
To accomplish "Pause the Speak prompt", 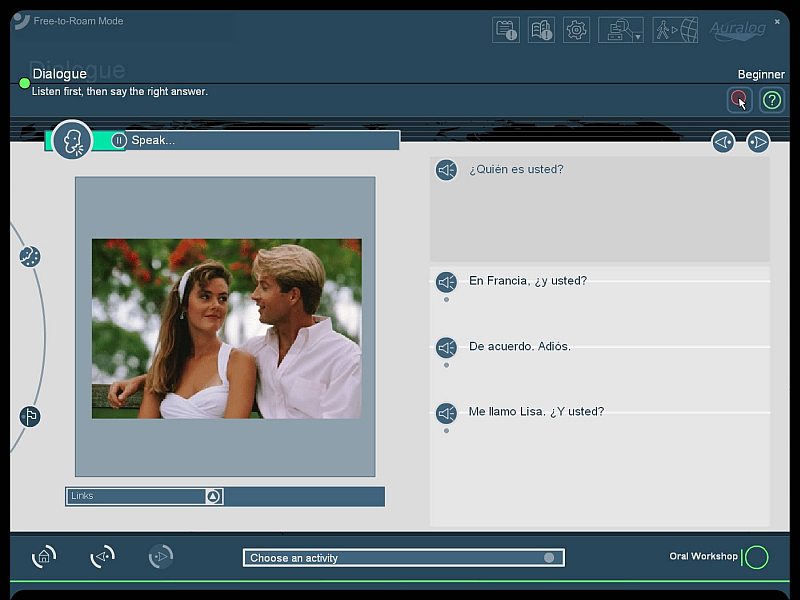I will pos(119,141).
